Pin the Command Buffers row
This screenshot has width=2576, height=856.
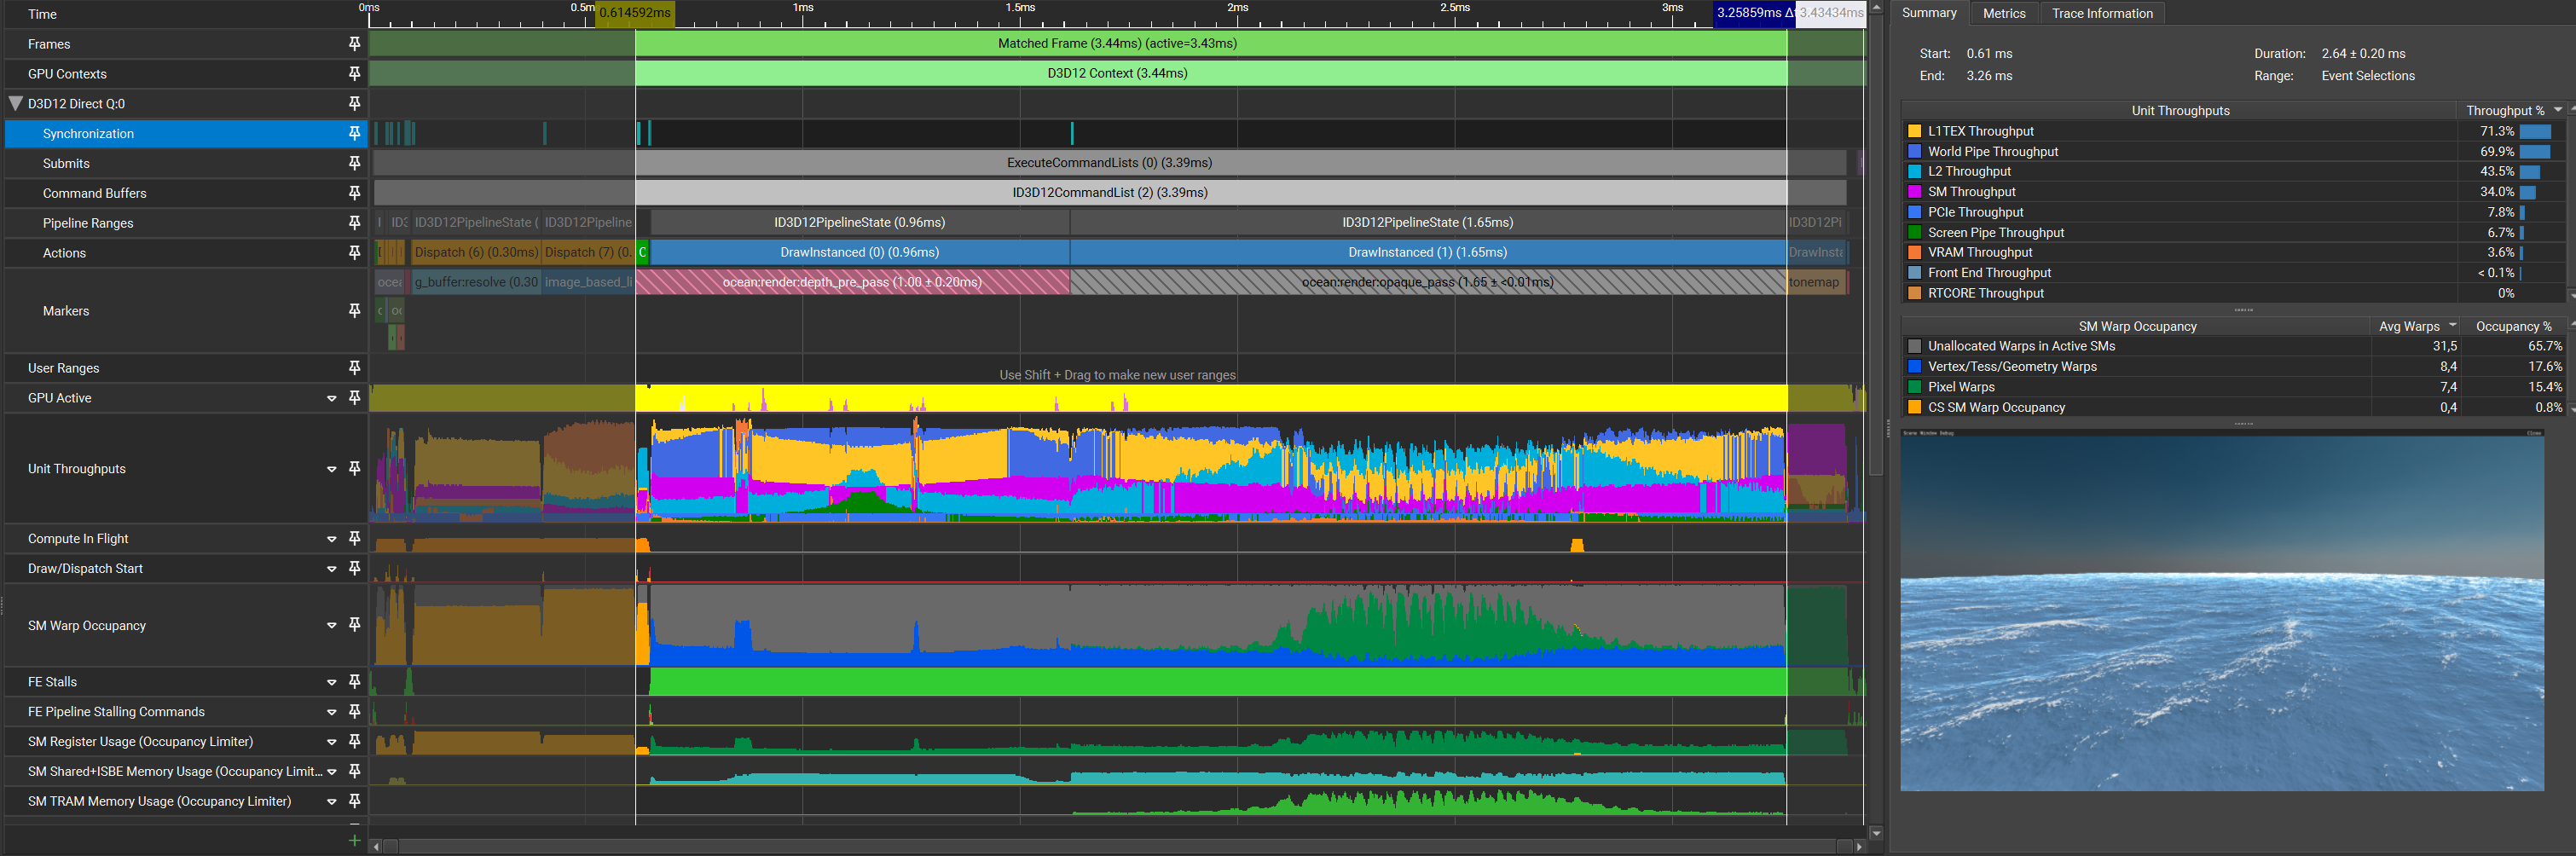point(354,193)
